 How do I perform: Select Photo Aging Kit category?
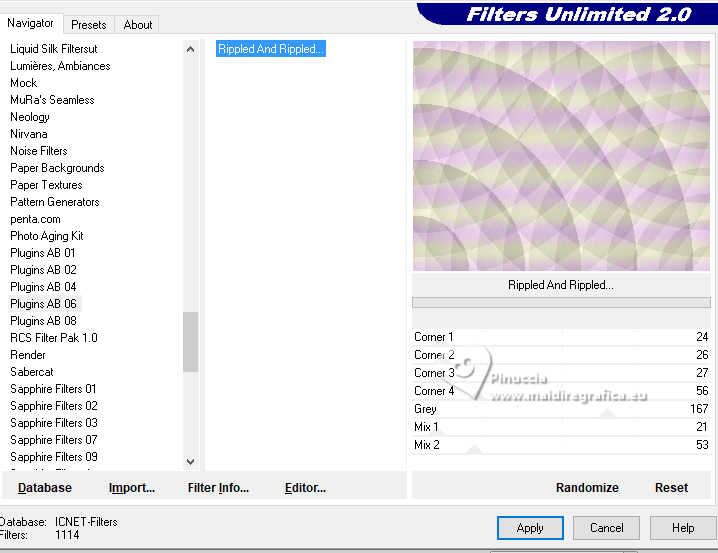[47, 236]
